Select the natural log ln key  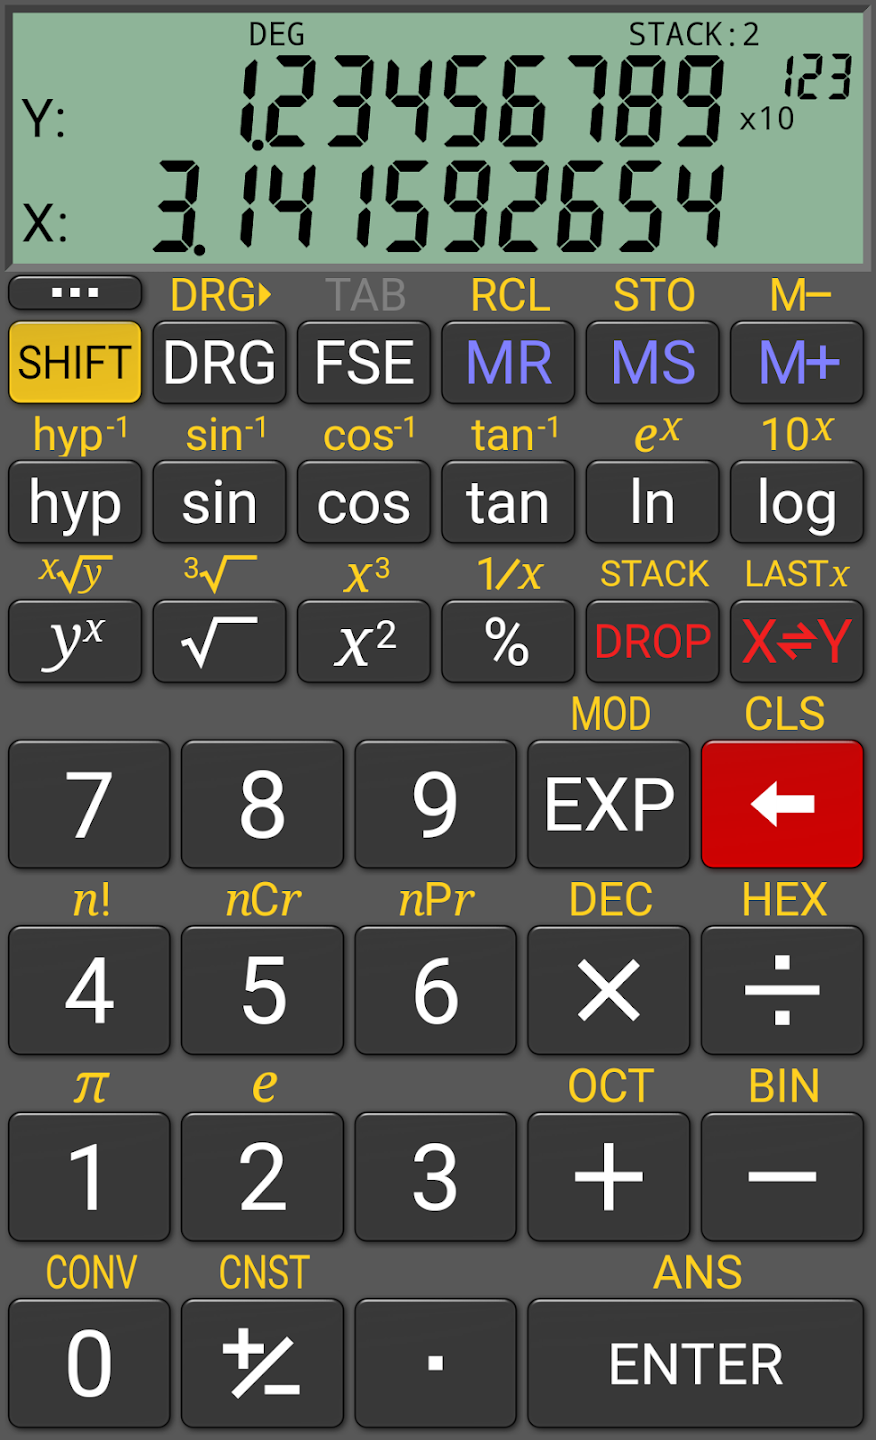pos(652,502)
